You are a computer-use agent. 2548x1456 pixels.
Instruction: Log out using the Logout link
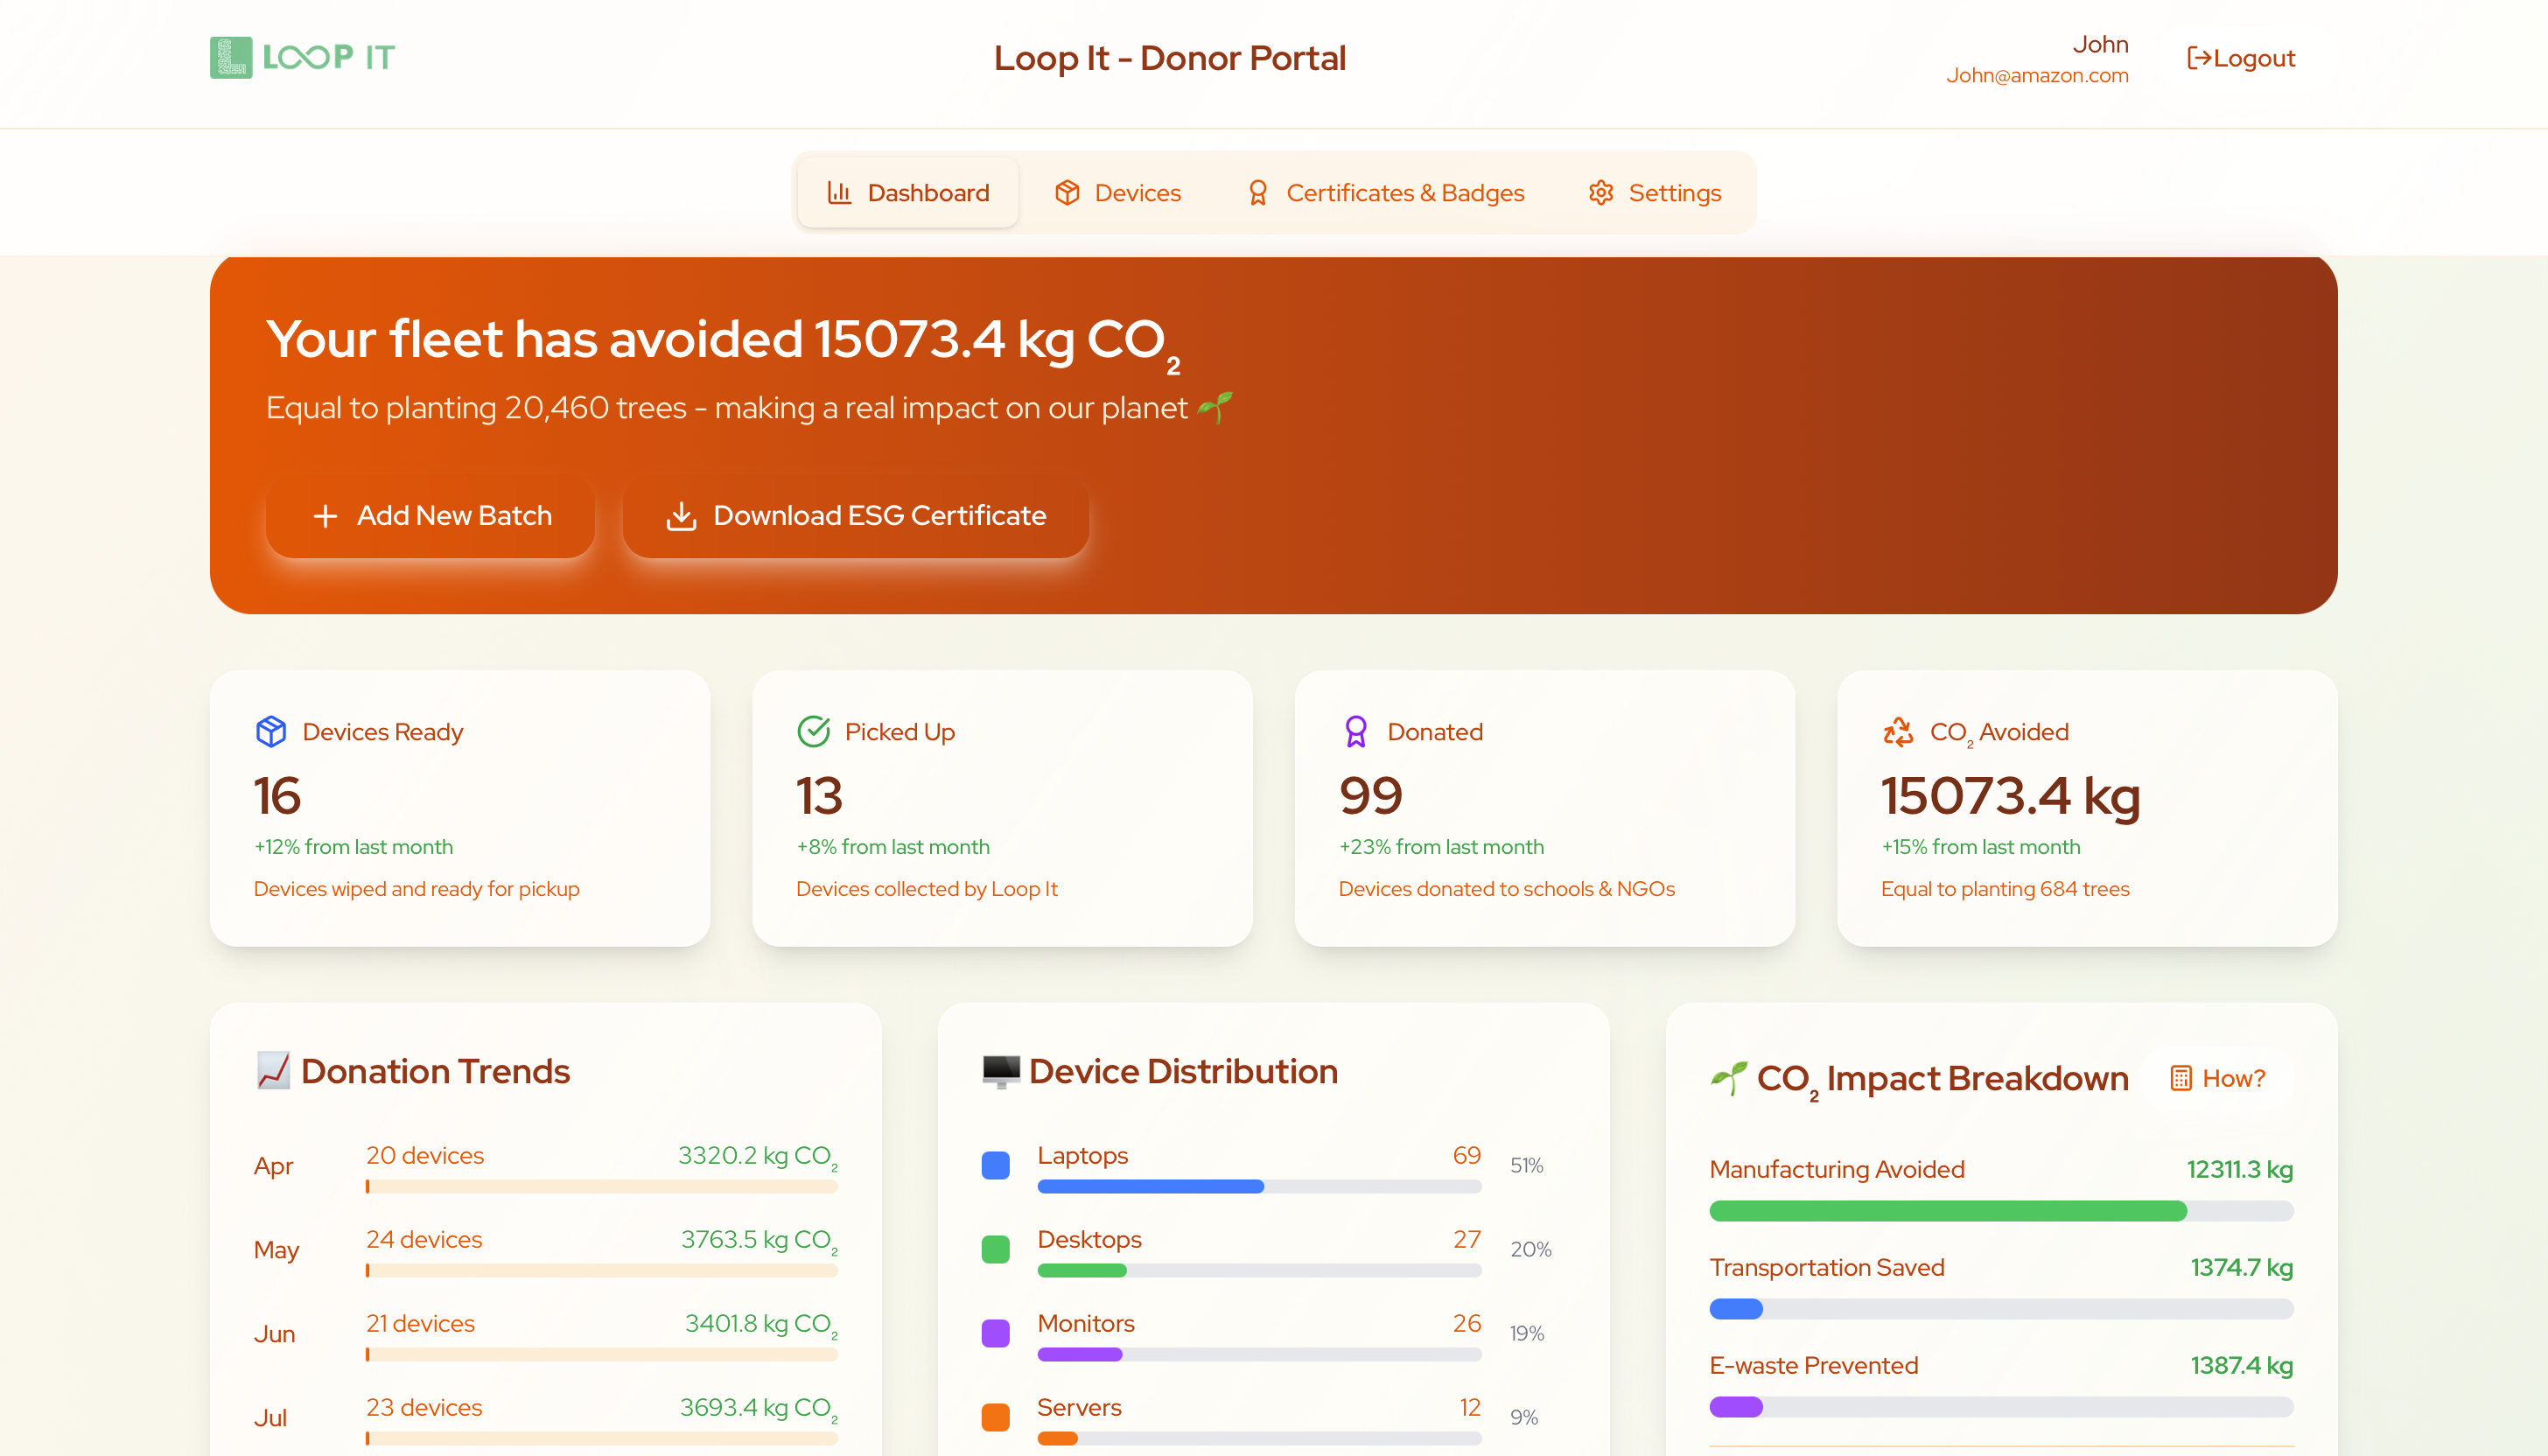click(x=2241, y=58)
